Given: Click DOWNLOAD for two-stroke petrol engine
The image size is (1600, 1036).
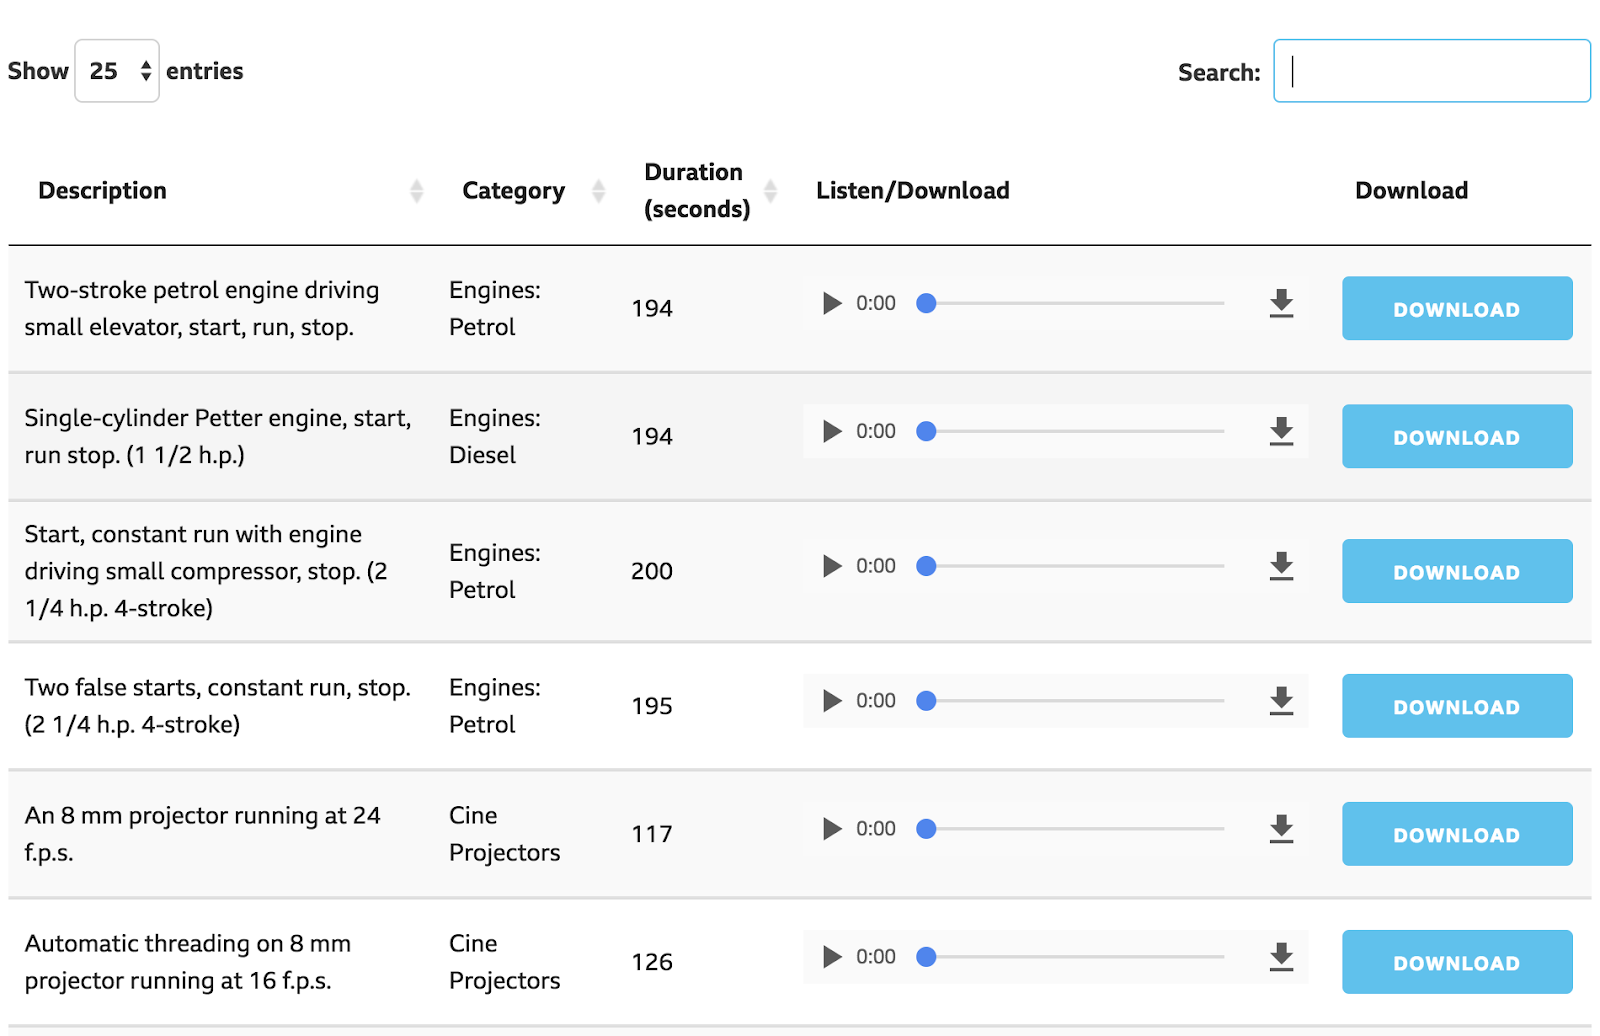Looking at the screenshot, I should pyautogui.click(x=1456, y=308).
